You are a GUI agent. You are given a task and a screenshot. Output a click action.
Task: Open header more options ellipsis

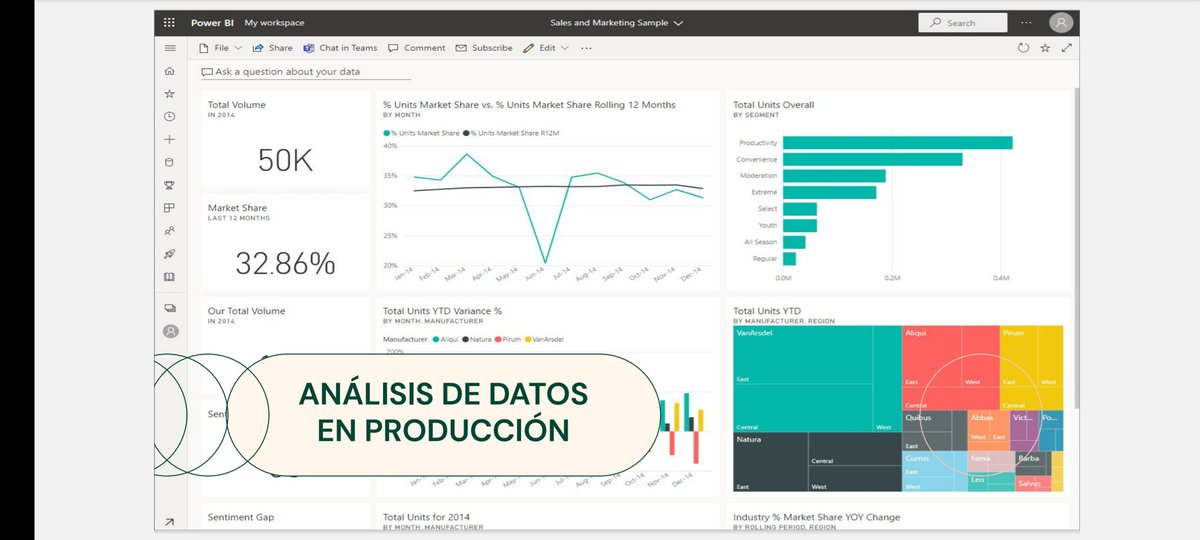point(1026,22)
